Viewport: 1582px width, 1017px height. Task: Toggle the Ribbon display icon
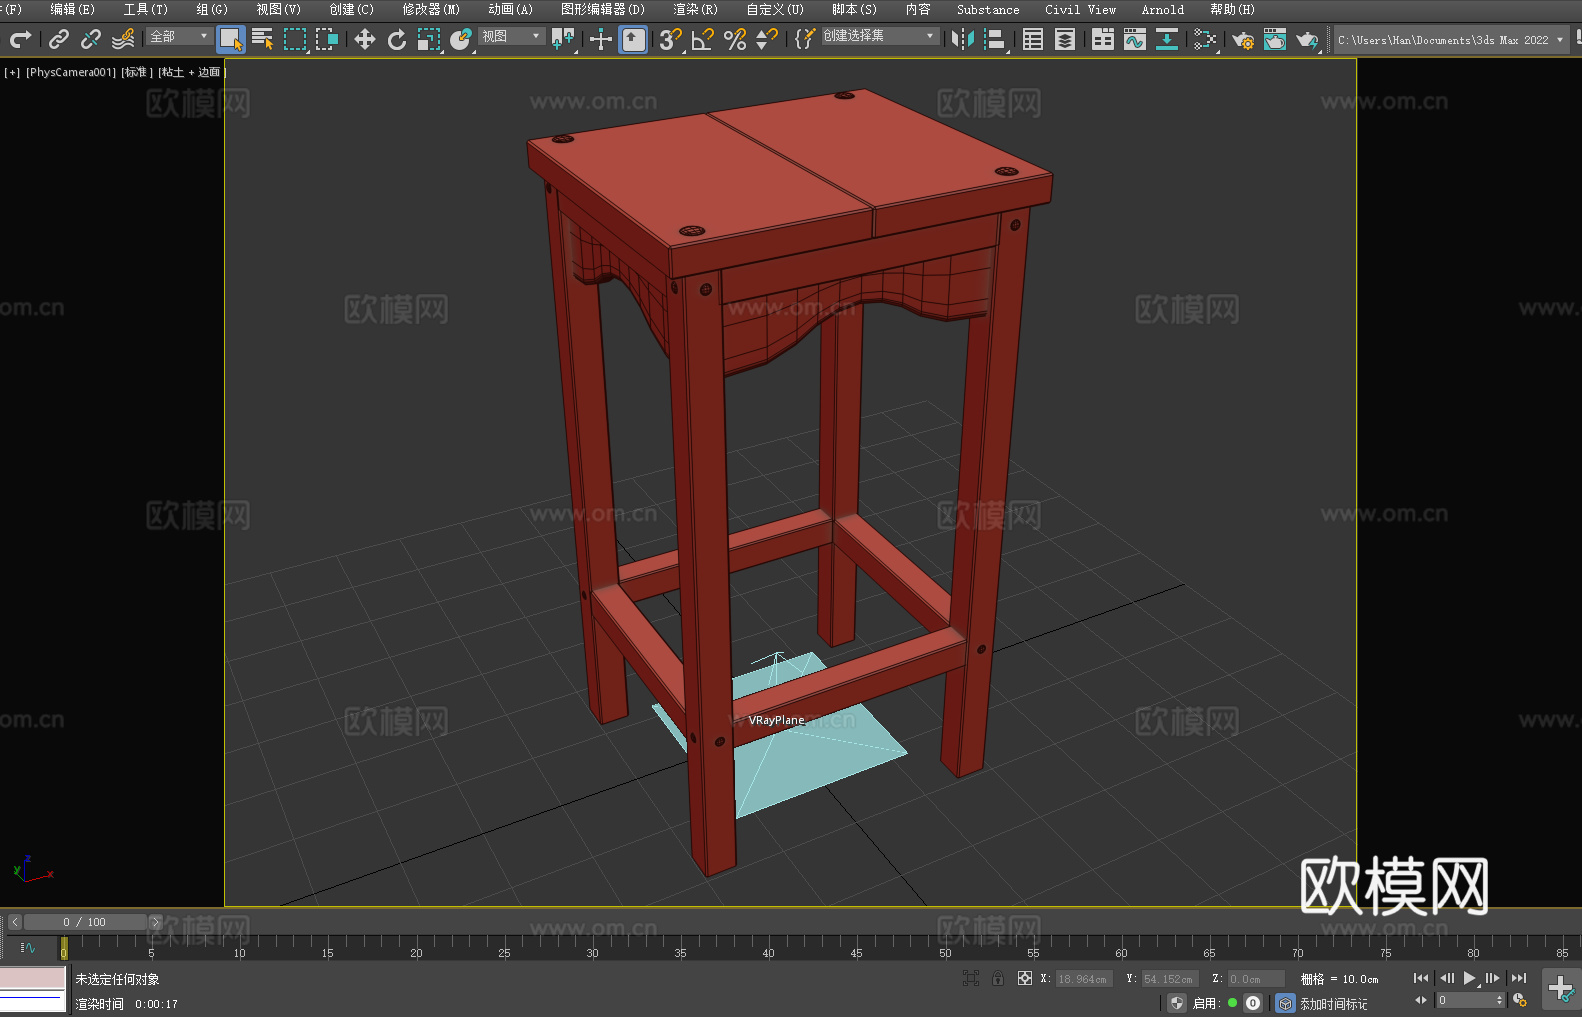coord(1103,39)
